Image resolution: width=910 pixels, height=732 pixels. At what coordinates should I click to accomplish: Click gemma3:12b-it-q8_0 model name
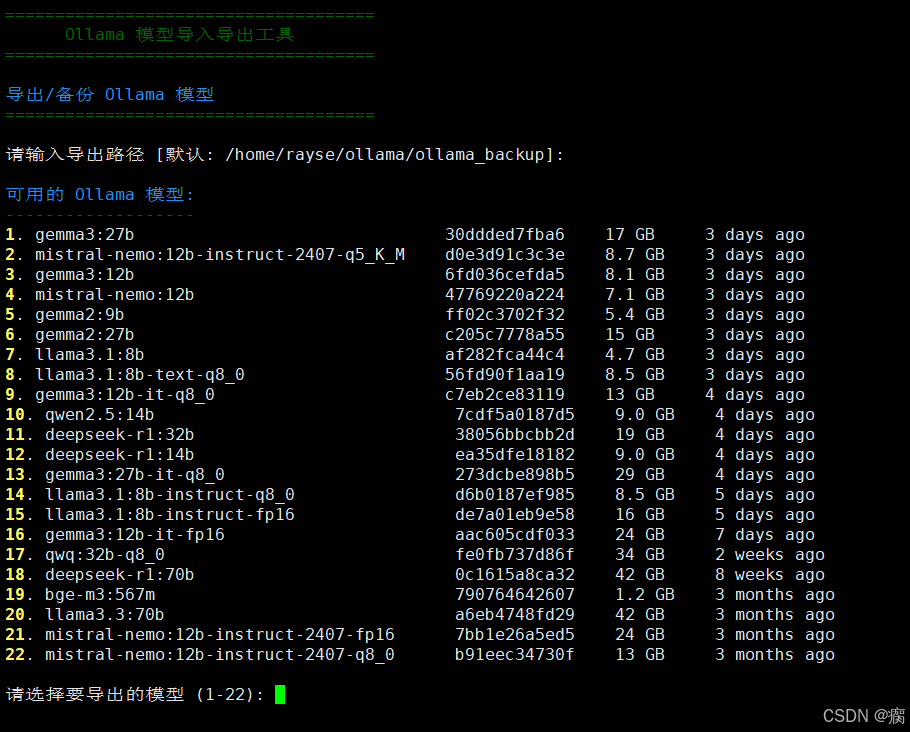tap(125, 395)
